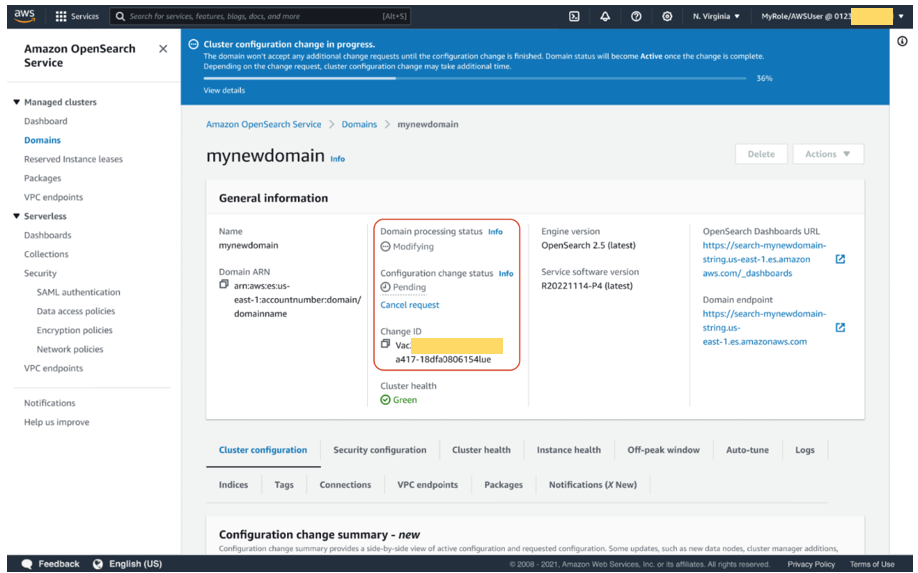Open Data access policies
The height and width of the screenshot is (573, 918).
[x=76, y=311]
